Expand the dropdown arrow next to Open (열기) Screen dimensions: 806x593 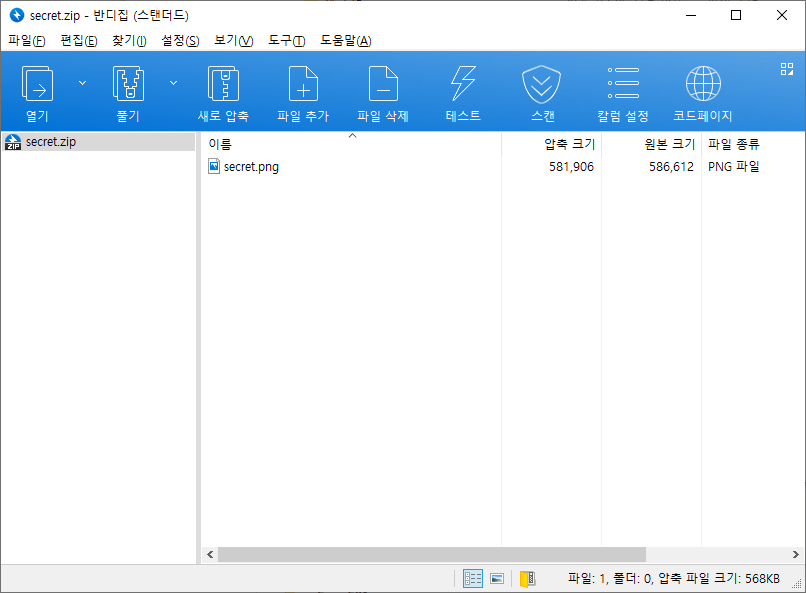coord(83,83)
